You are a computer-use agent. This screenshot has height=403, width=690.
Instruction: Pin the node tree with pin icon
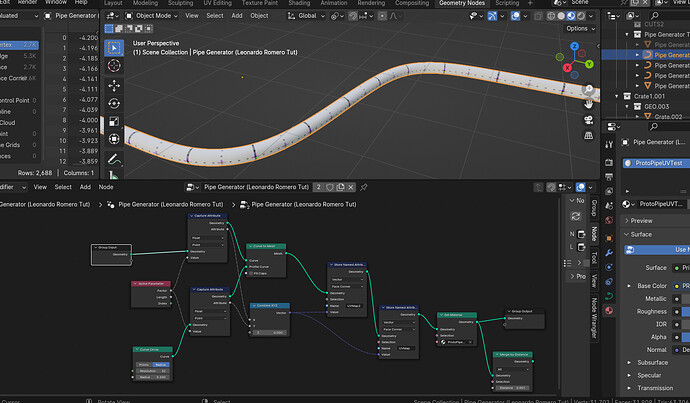[364, 187]
